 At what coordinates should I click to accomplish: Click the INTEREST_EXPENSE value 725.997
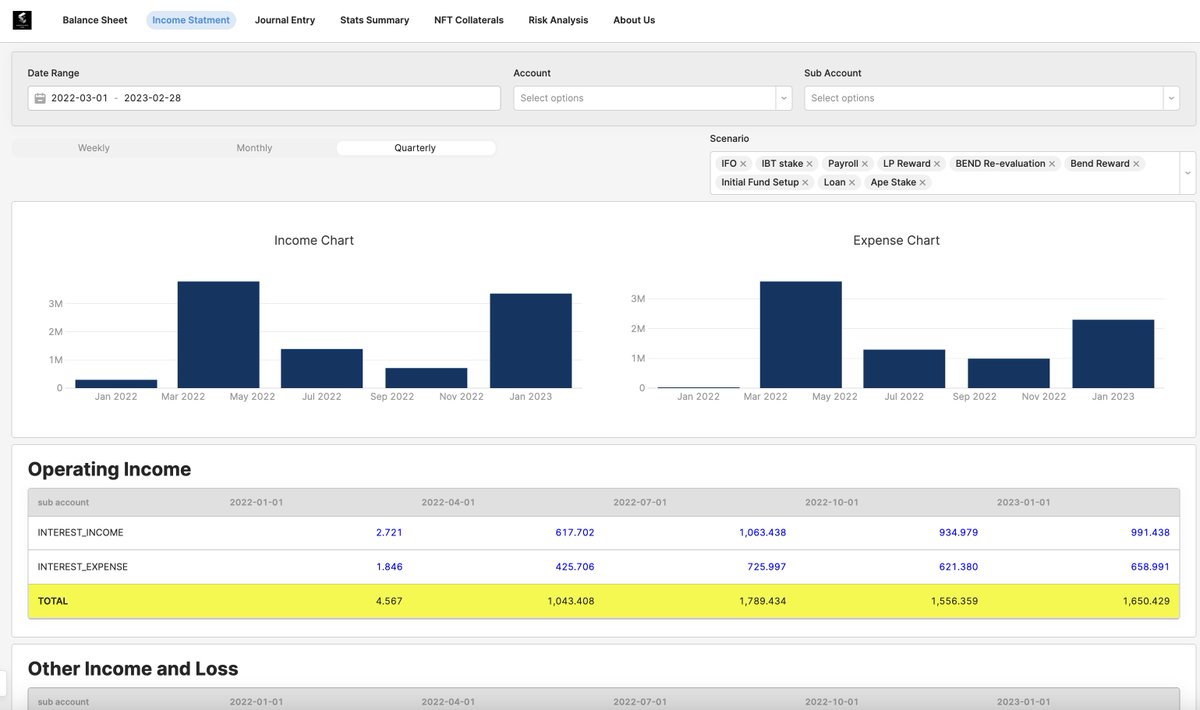pyautogui.click(x=766, y=567)
